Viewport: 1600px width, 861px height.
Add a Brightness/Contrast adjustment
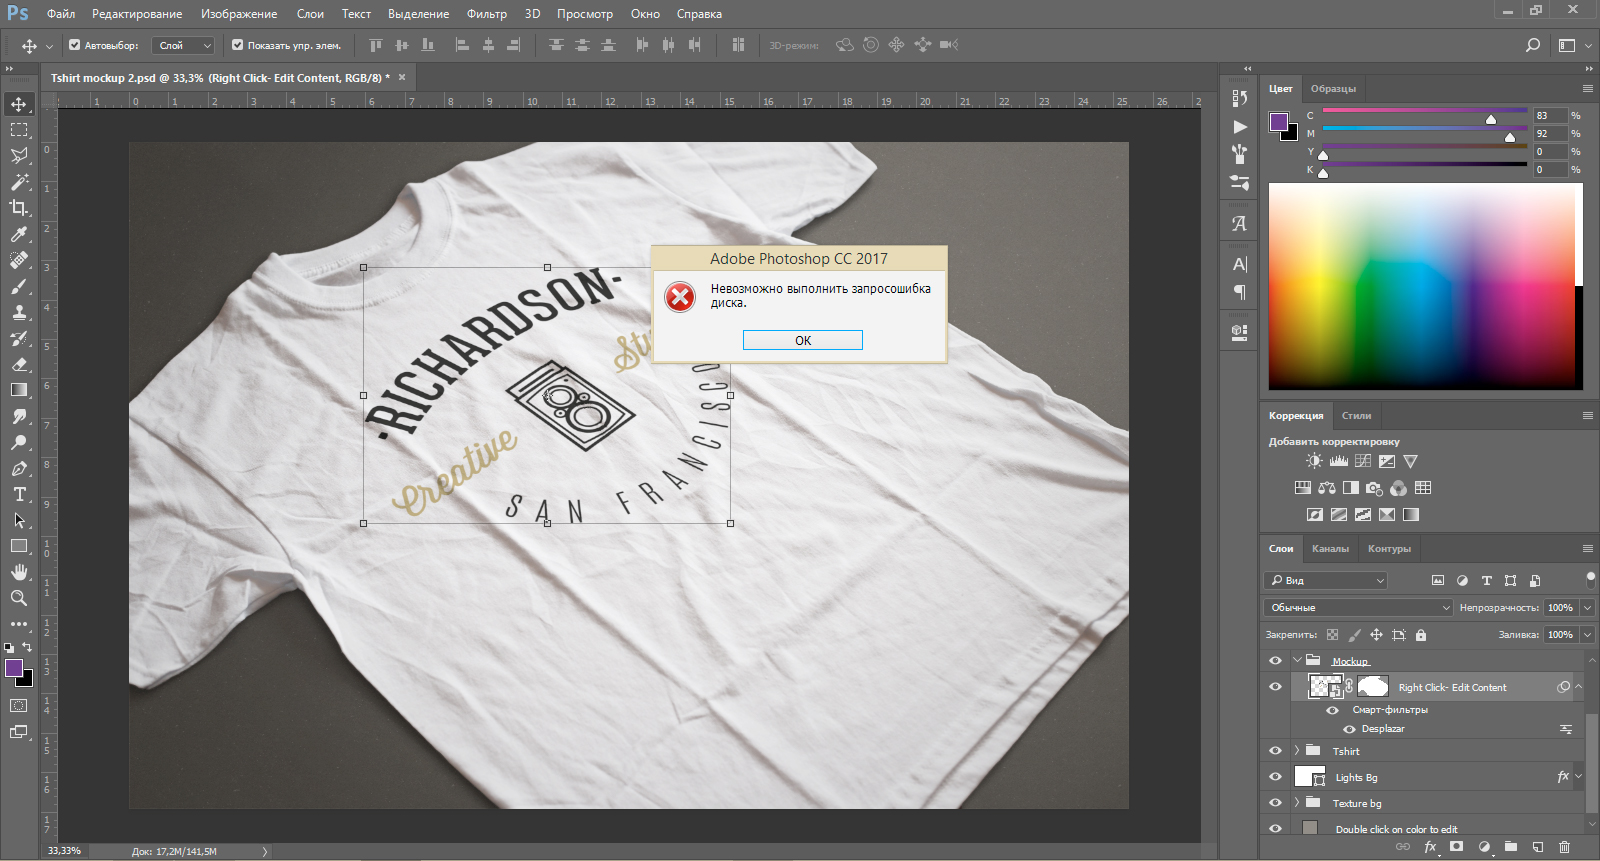(x=1314, y=461)
